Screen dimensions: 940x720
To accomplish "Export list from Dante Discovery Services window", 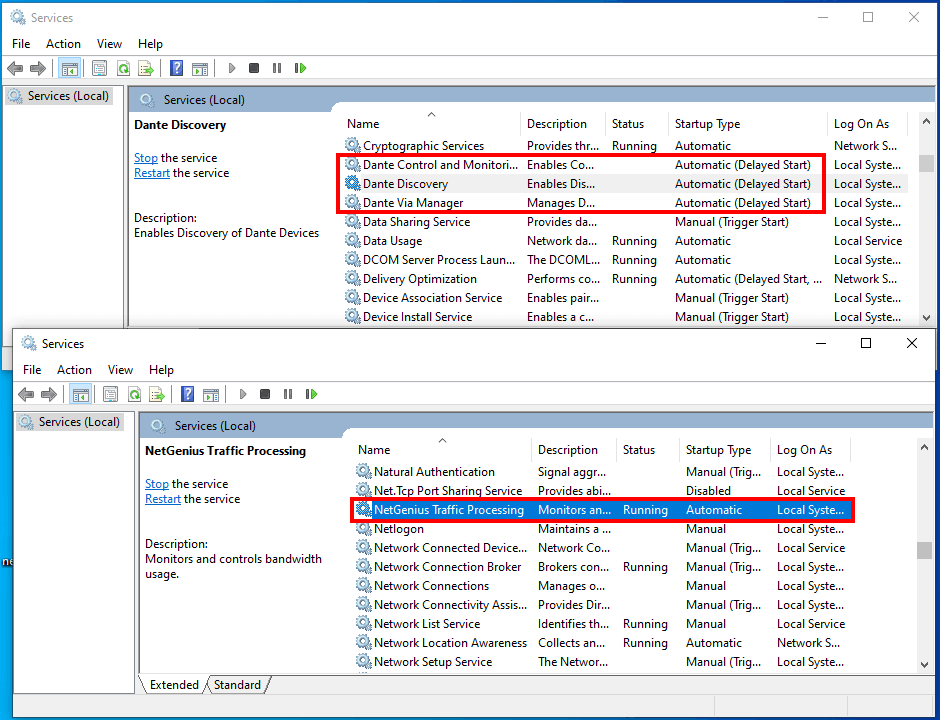I will tap(146, 68).
